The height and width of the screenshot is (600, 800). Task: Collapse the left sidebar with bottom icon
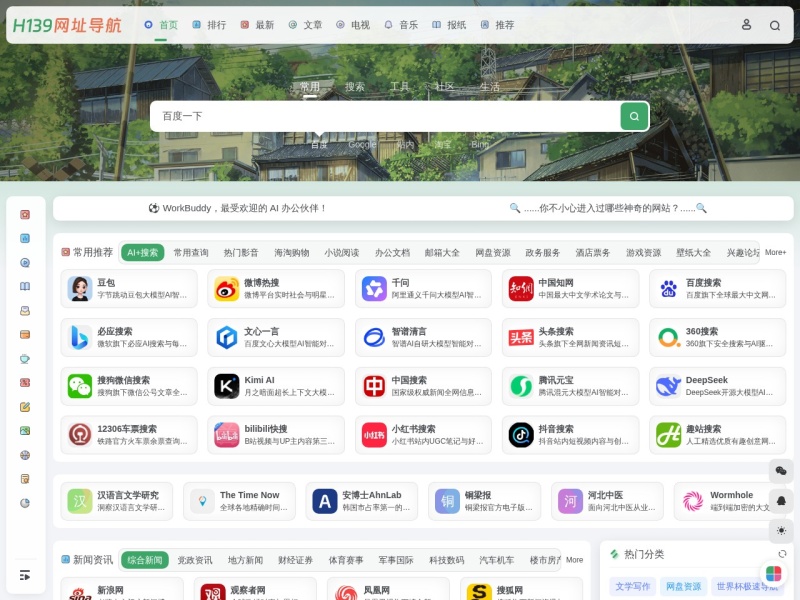(x=24, y=576)
